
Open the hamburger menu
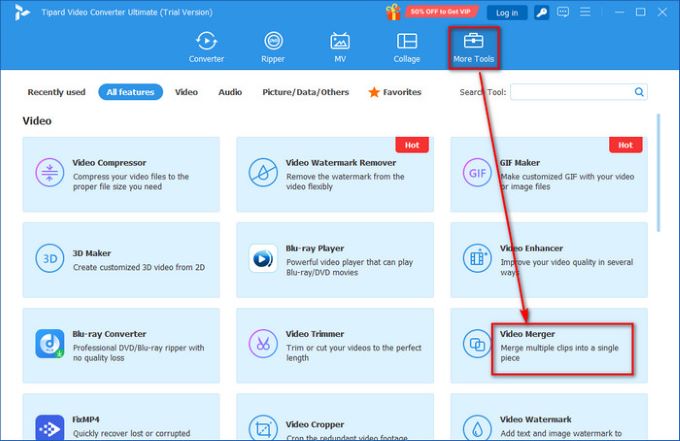(585, 12)
